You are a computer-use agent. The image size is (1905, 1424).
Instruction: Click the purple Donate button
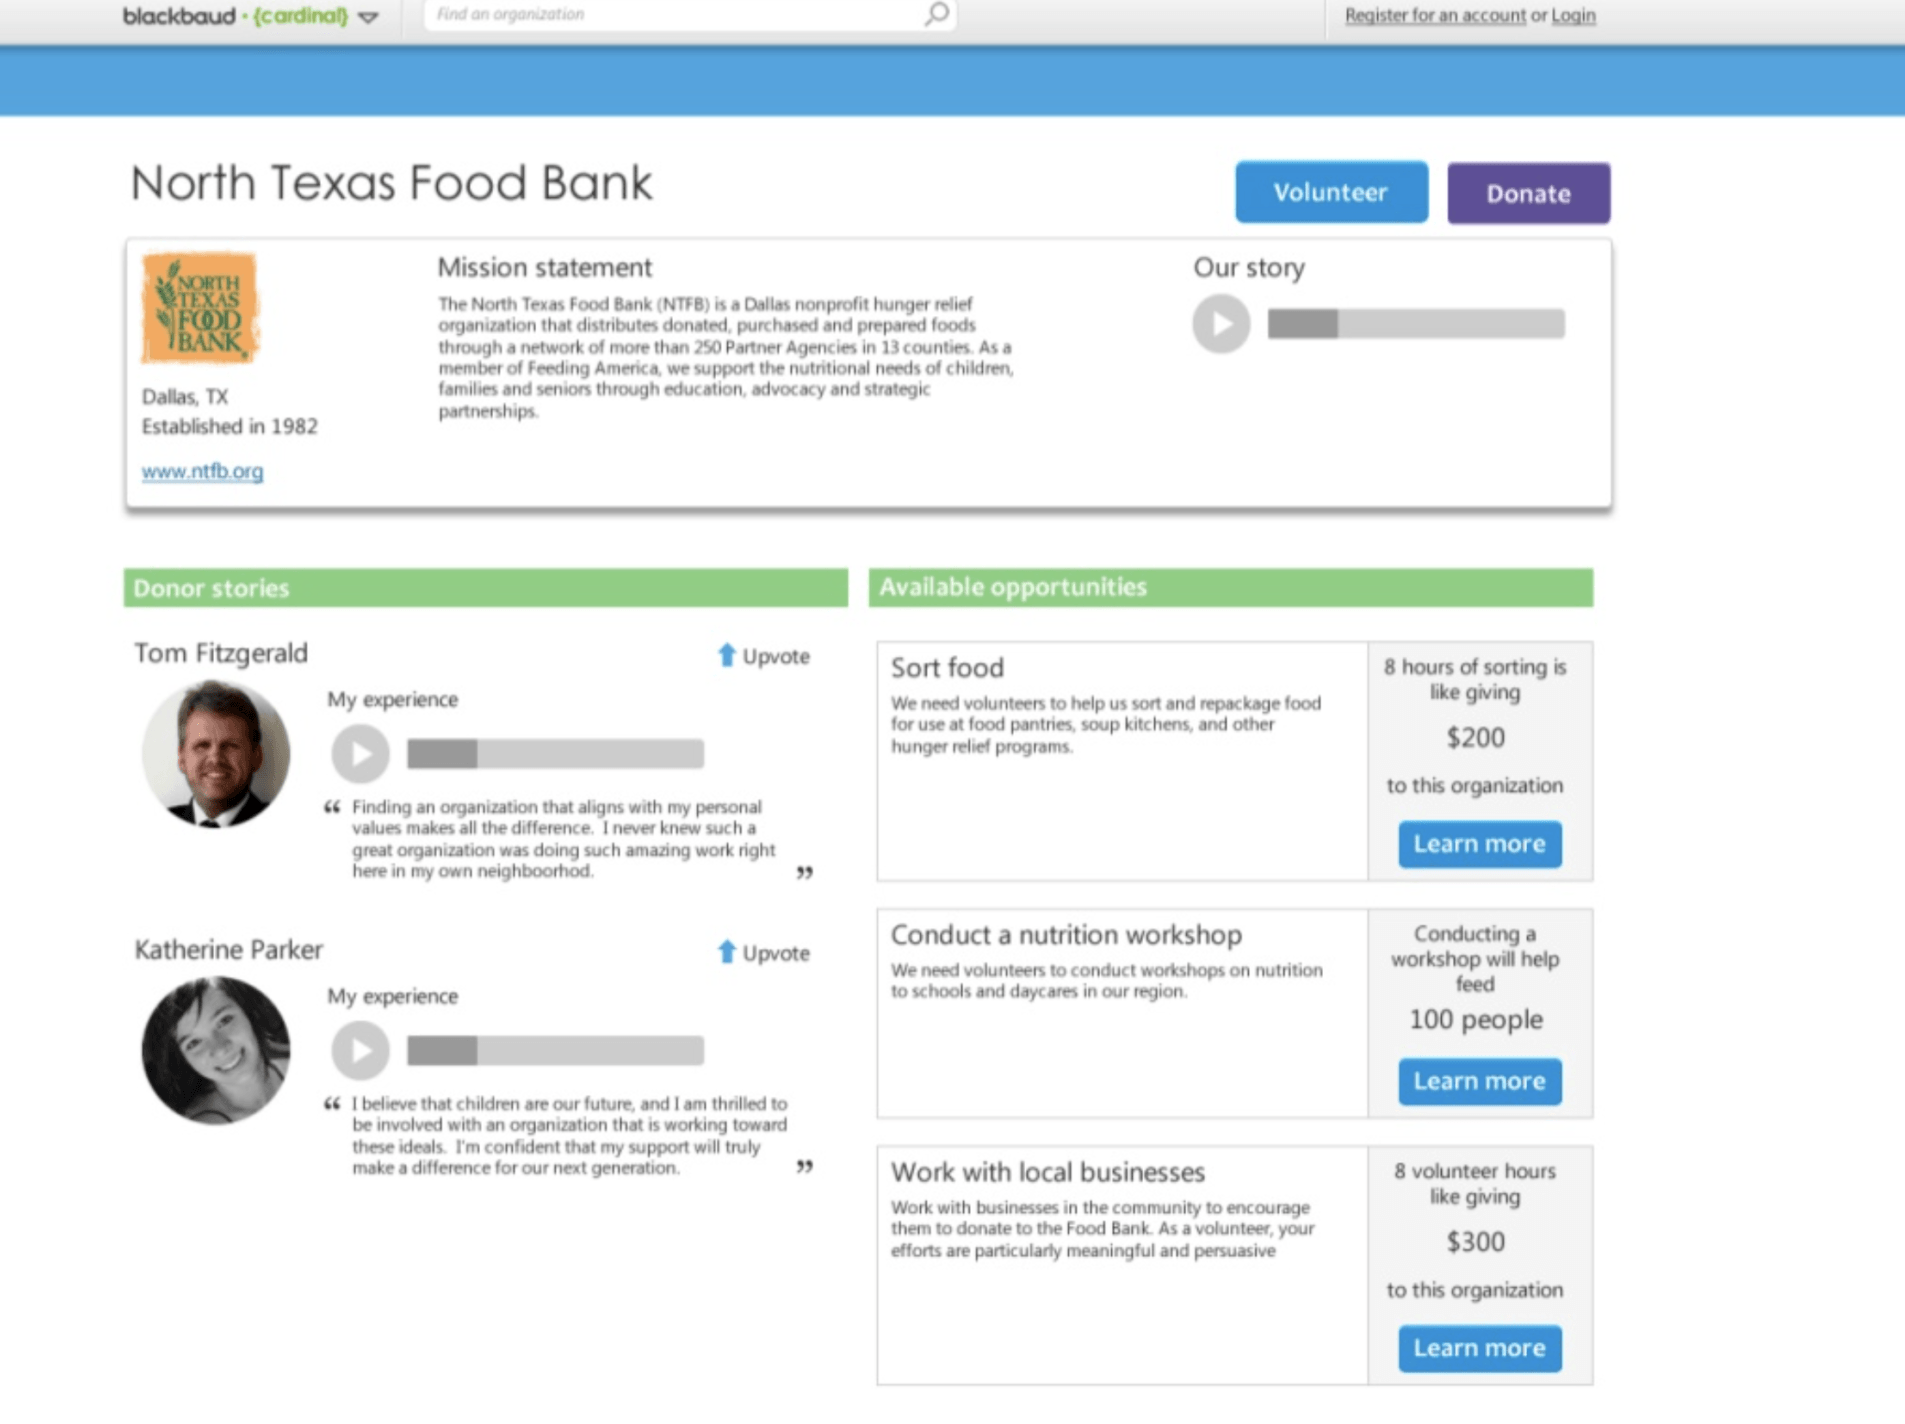pos(1528,193)
